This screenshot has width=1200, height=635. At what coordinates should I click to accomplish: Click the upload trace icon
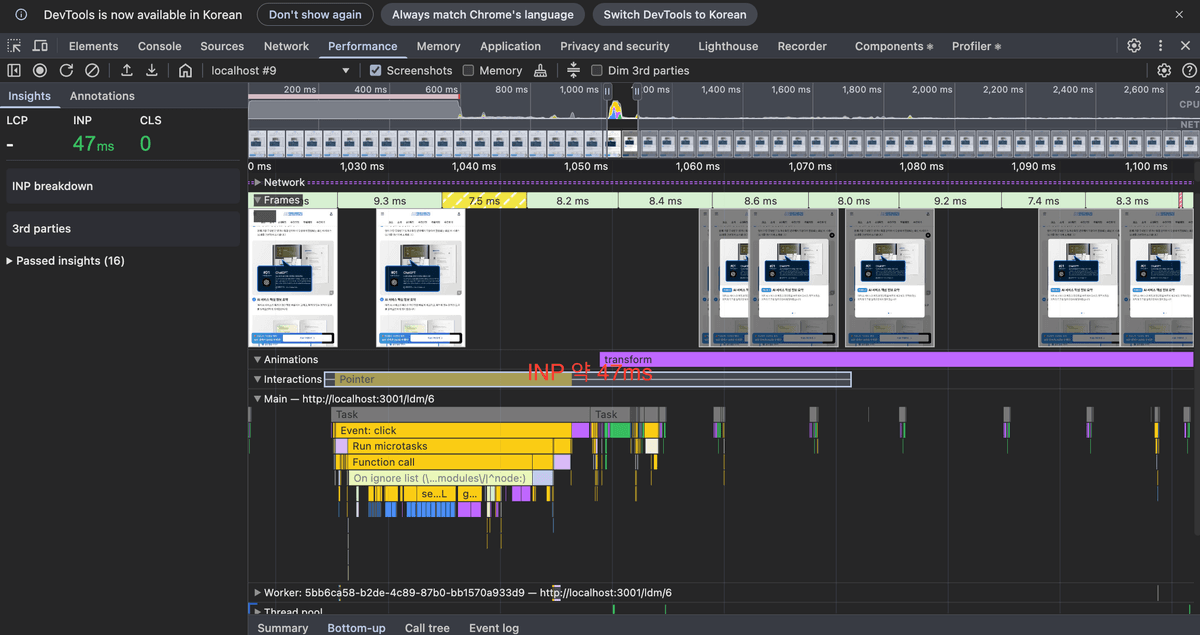pos(127,71)
